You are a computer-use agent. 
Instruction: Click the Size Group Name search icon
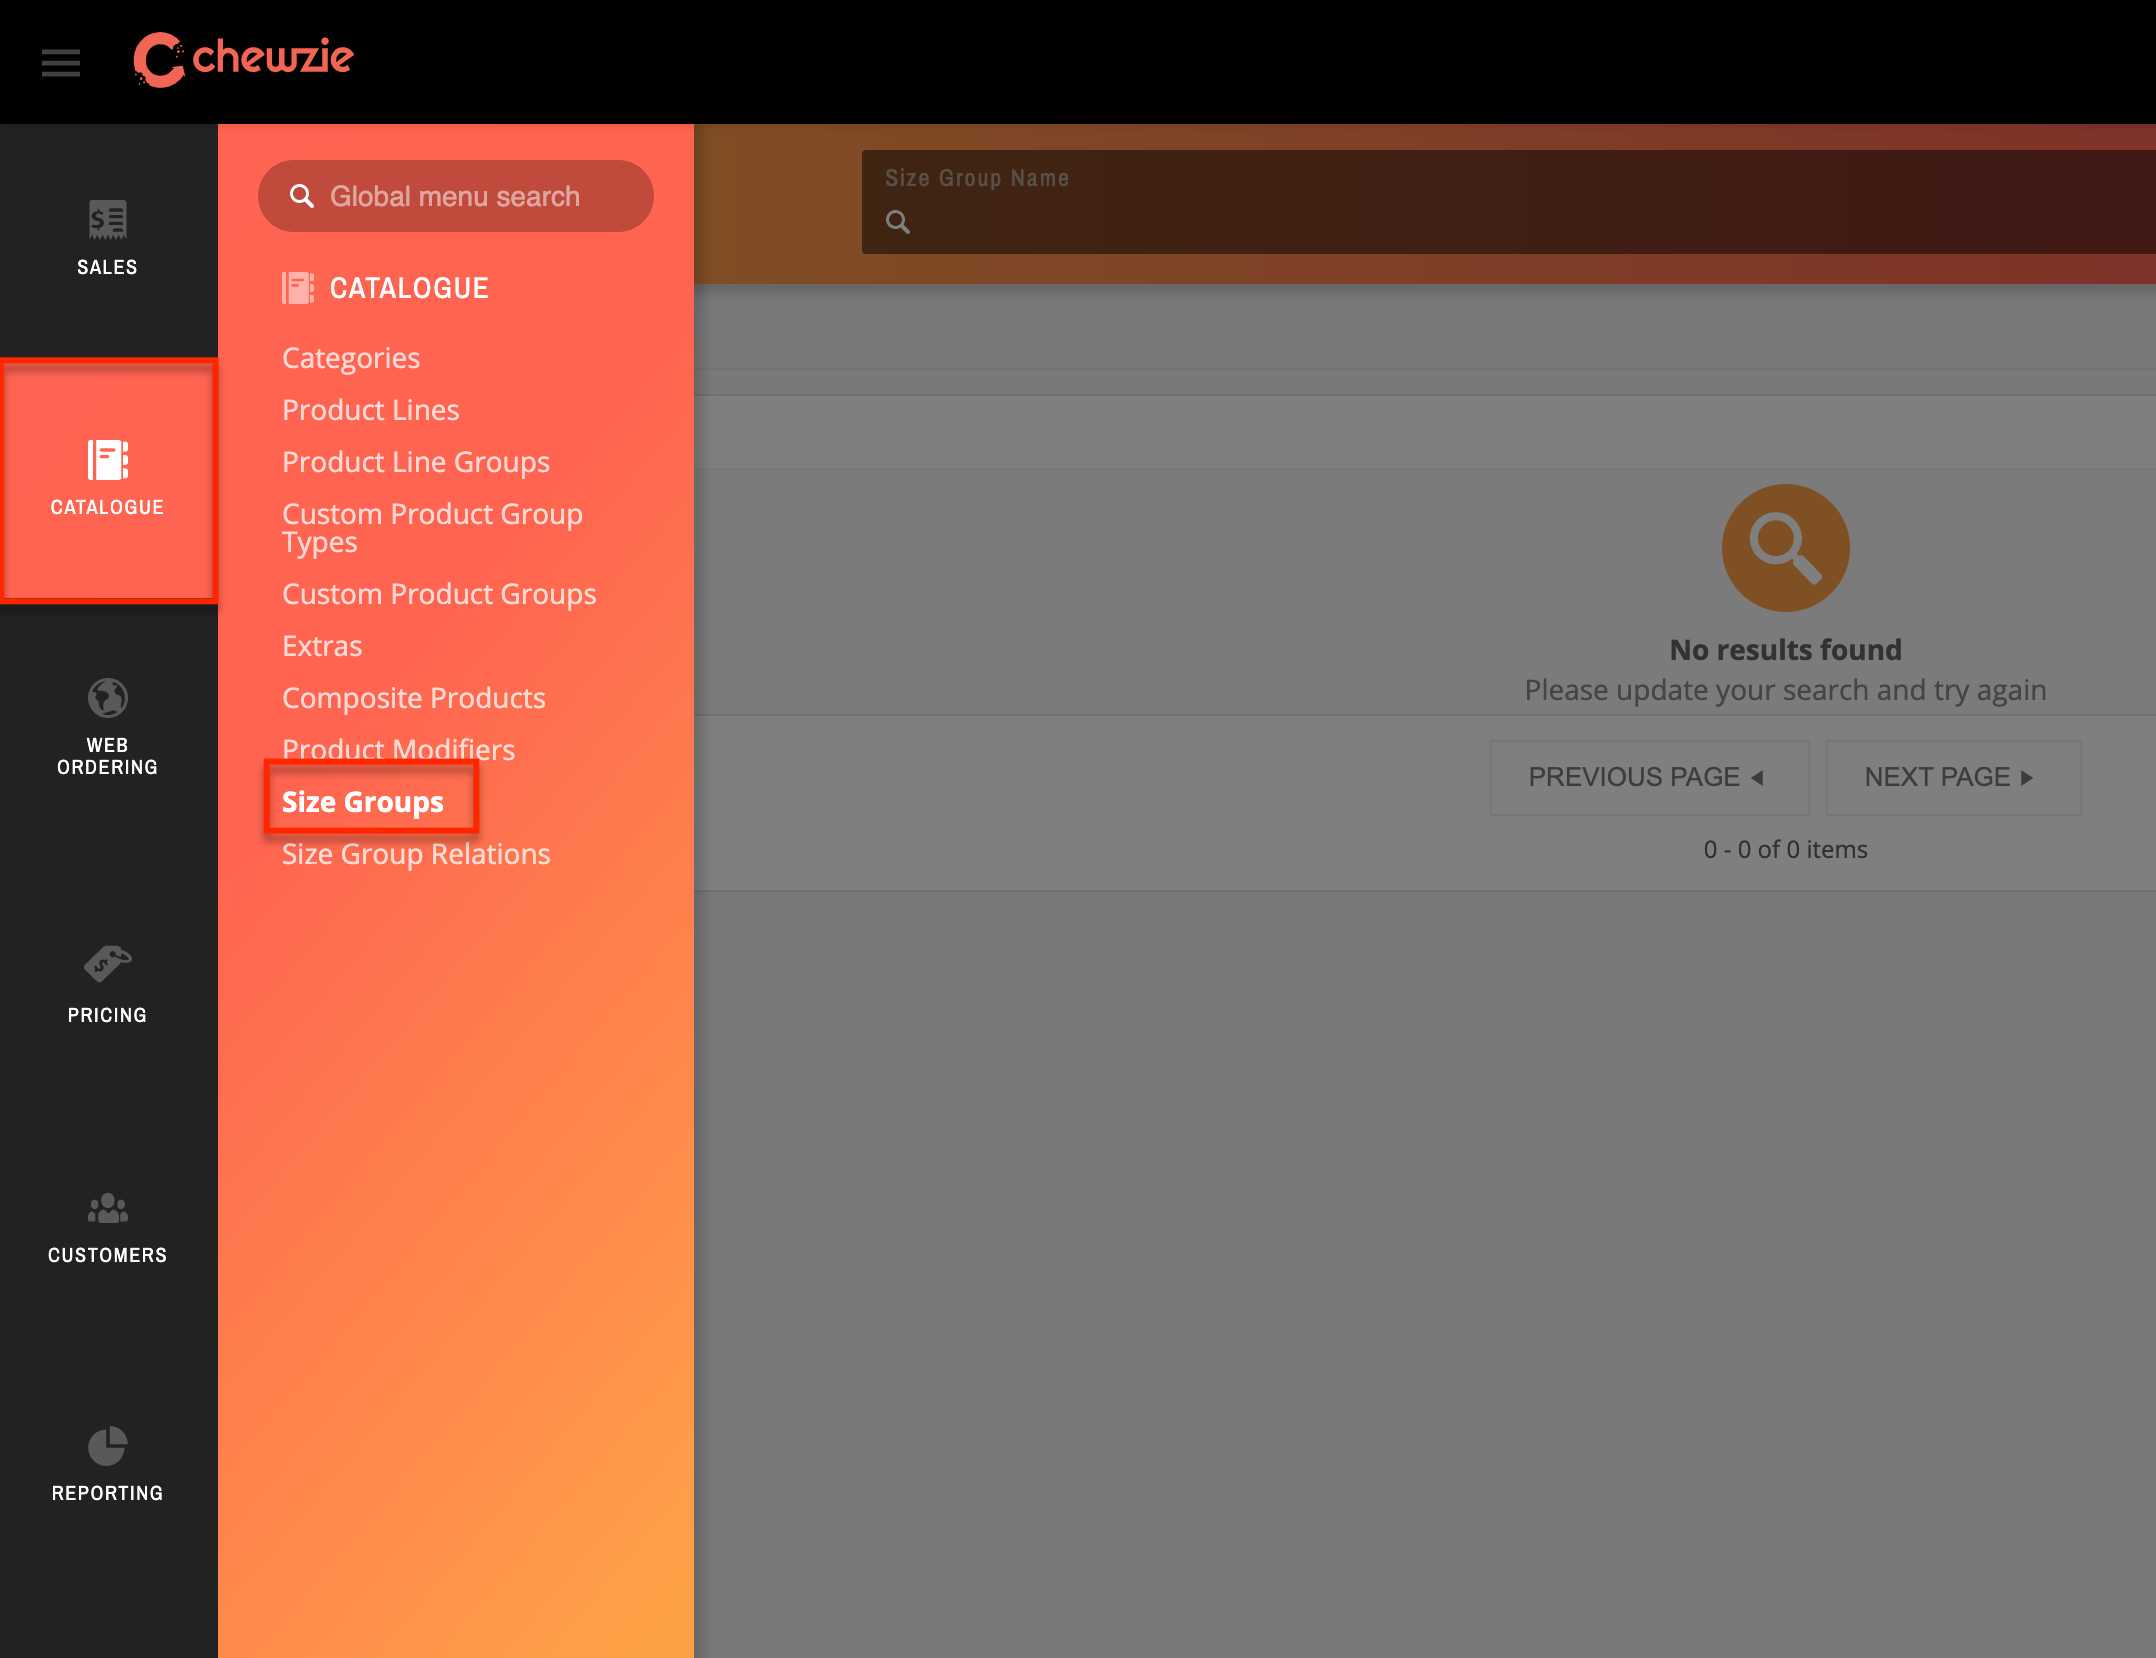(898, 222)
